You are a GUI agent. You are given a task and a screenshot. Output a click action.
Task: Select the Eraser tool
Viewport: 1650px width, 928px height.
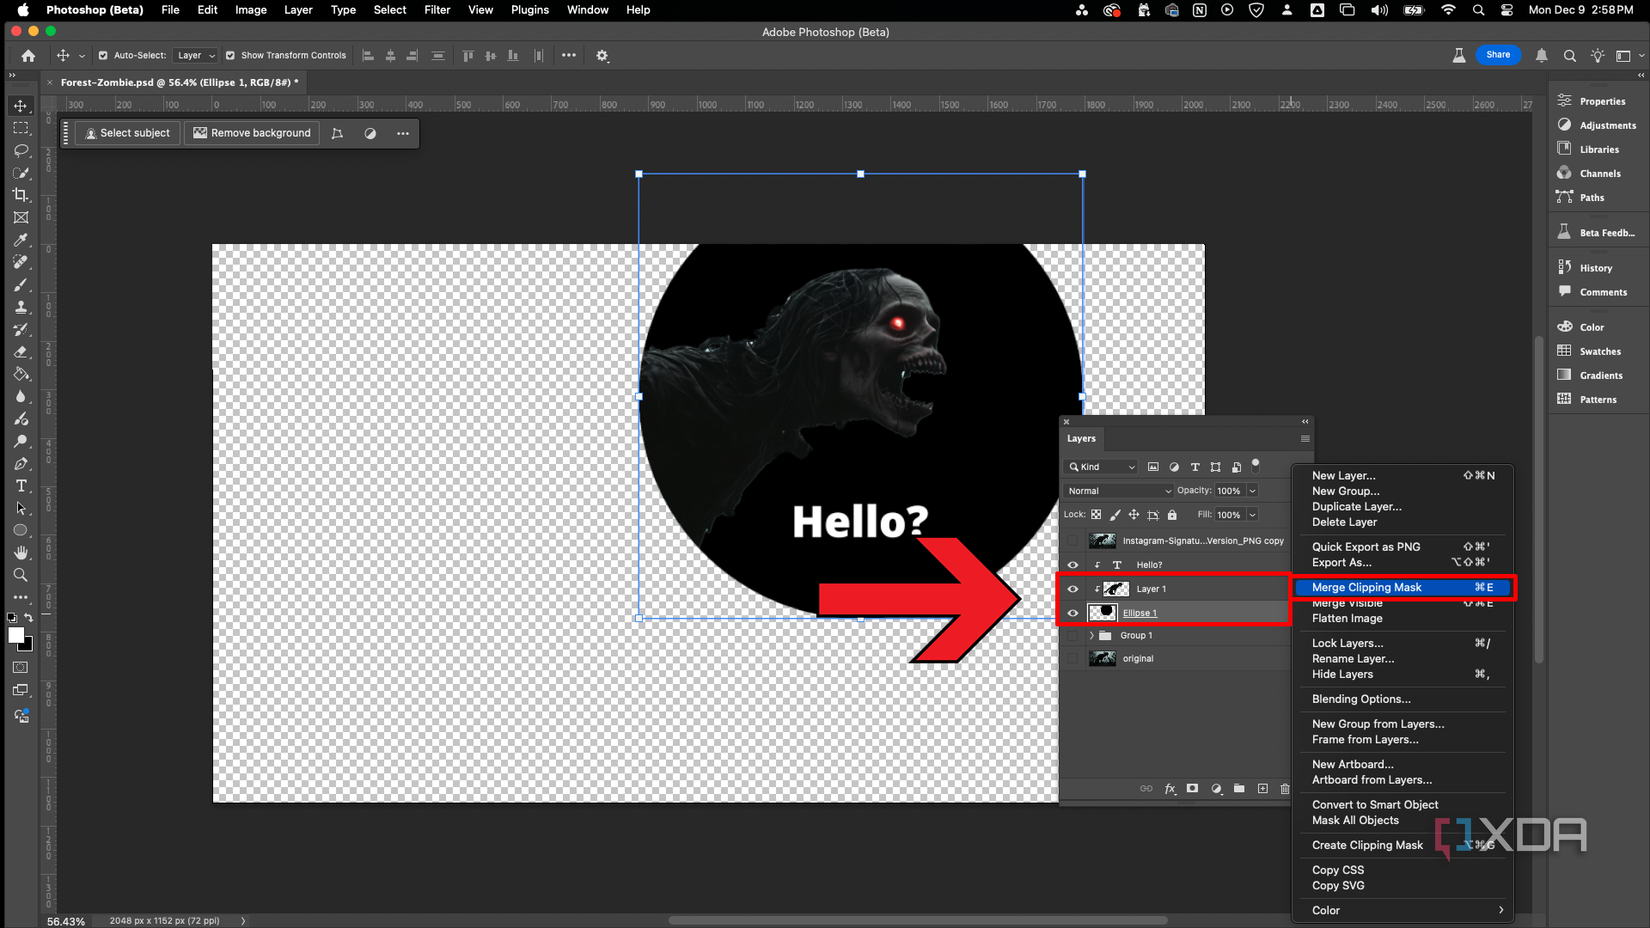[x=21, y=352]
